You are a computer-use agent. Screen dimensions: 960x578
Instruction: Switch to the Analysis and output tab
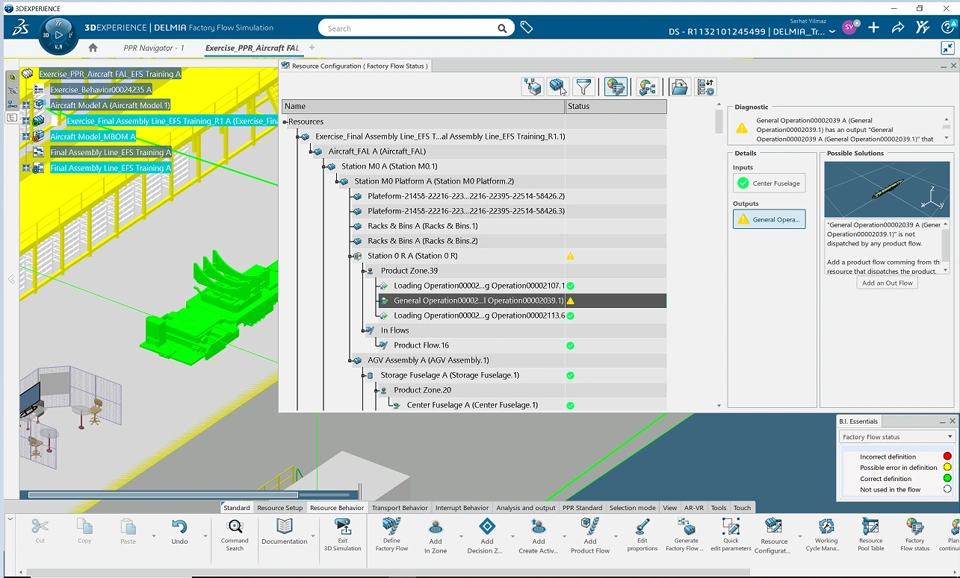click(x=525, y=508)
